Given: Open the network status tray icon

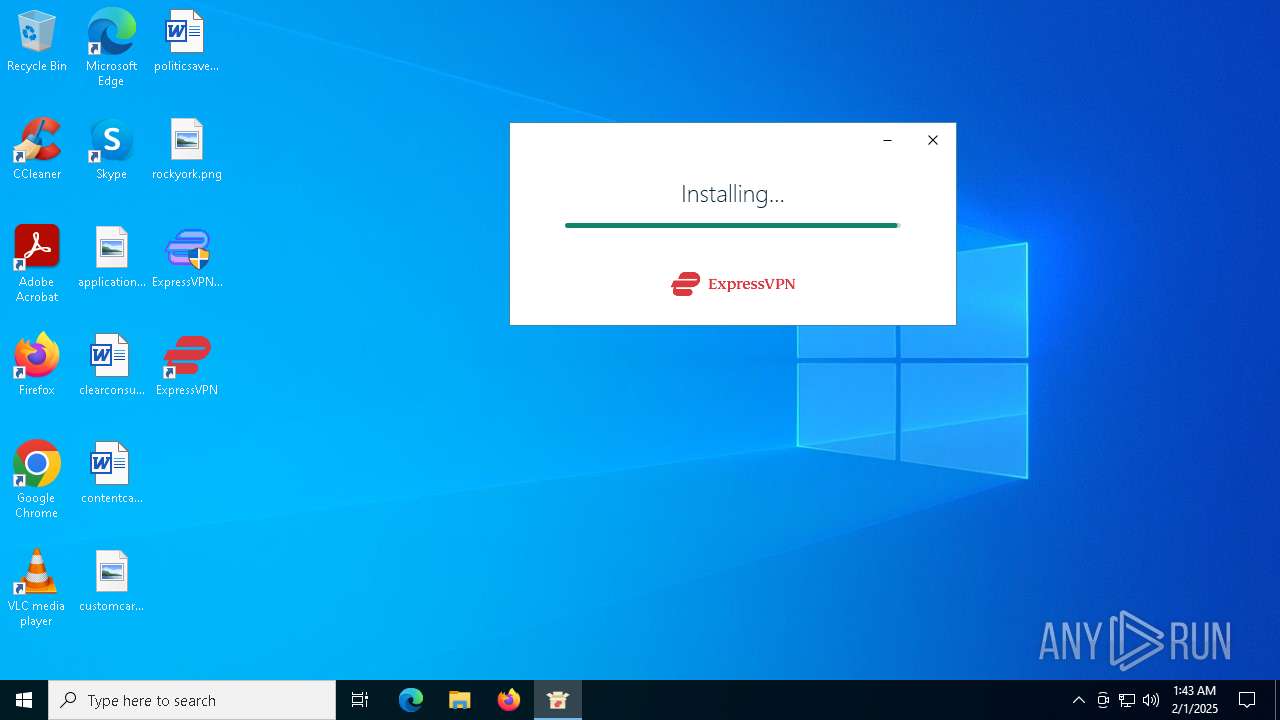Looking at the screenshot, I should (x=1127, y=700).
